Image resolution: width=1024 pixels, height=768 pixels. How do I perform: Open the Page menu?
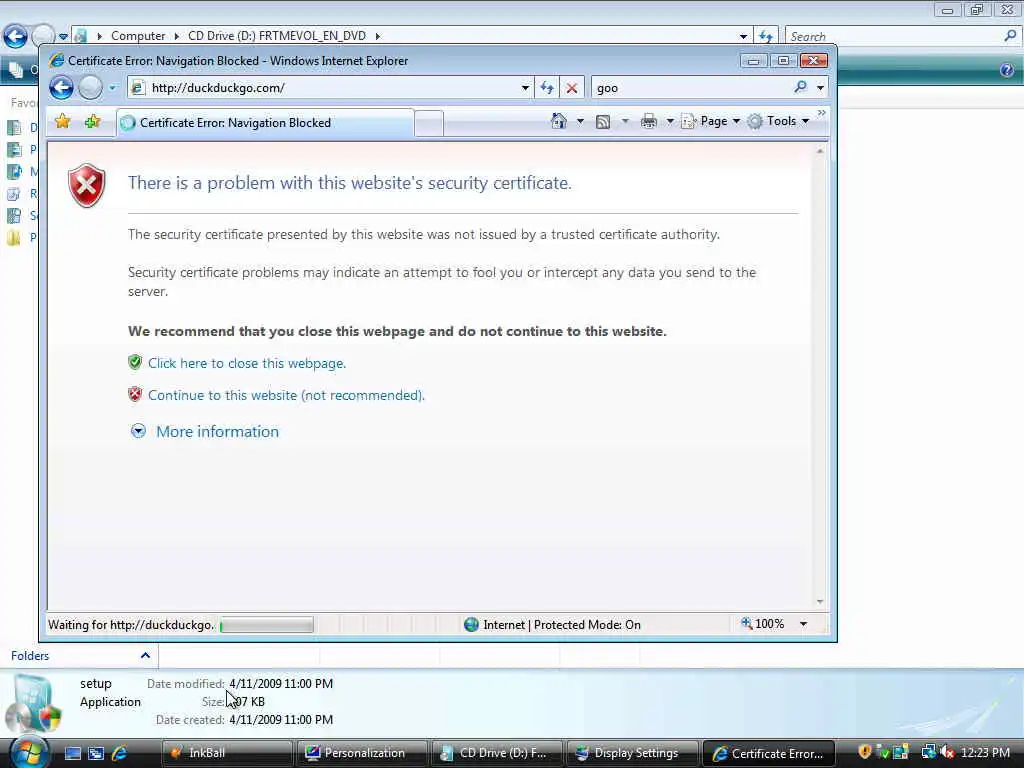(x=711, y=121)
